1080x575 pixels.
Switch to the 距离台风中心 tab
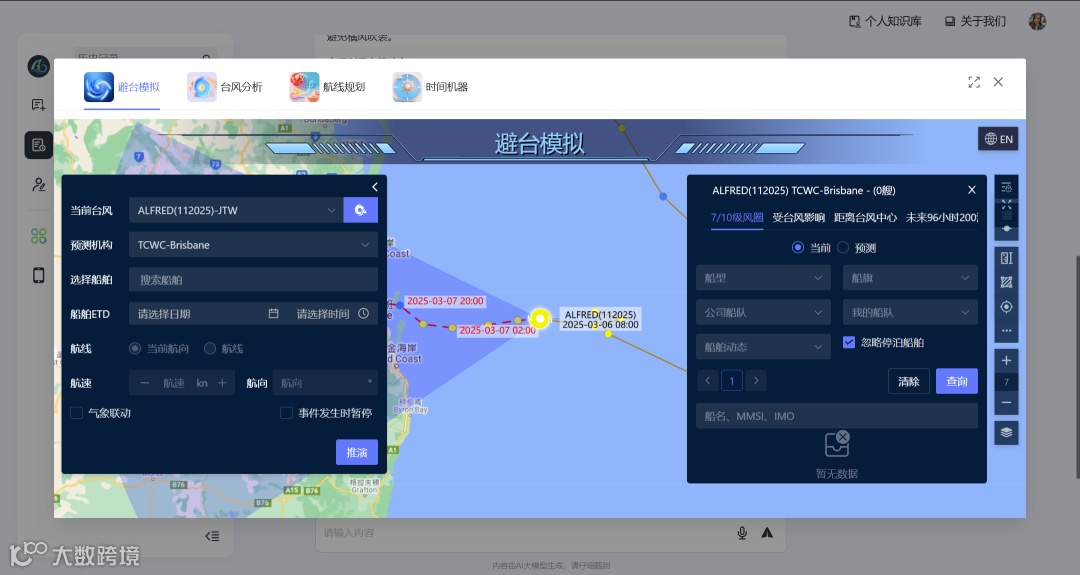[865, 217]
